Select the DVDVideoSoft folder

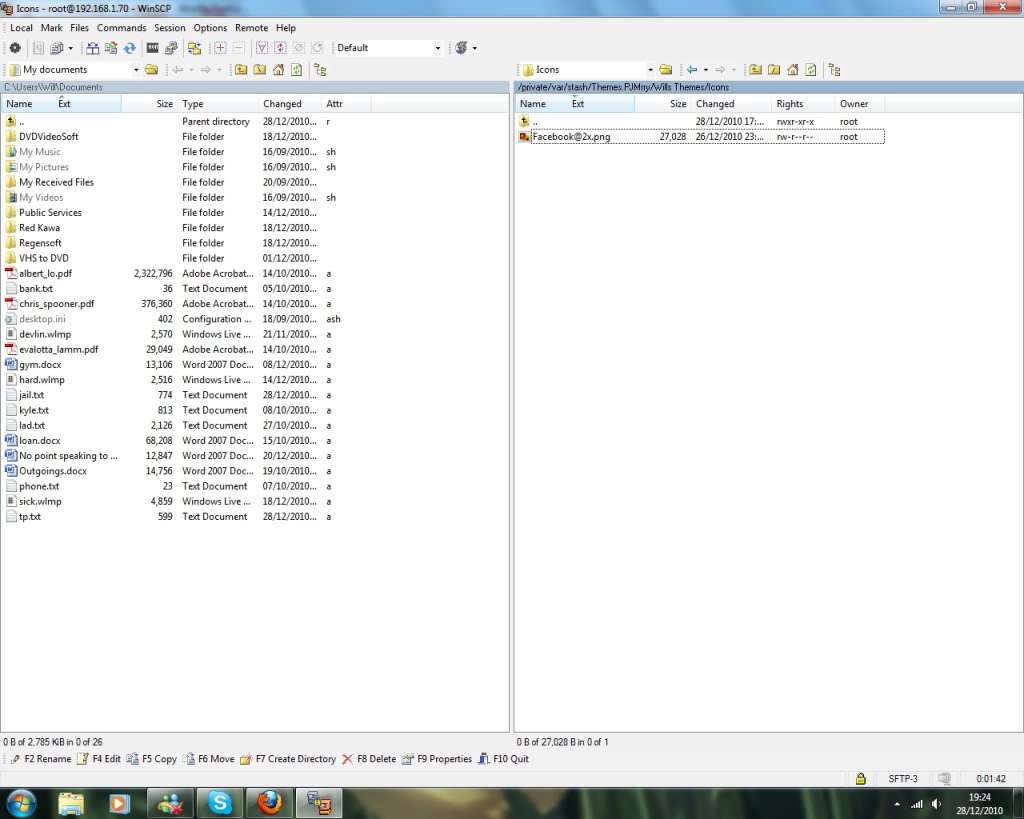tap(48, 136)
